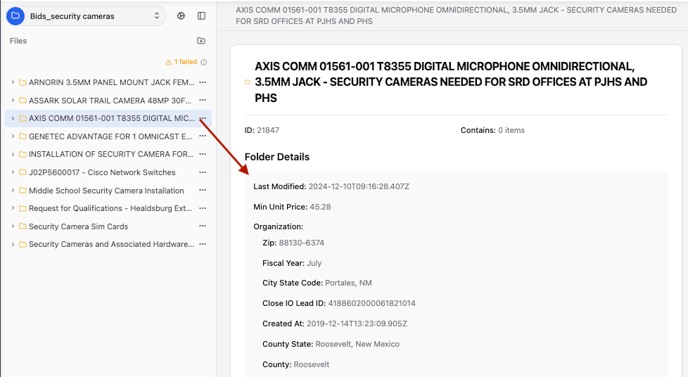Screen dimensions: 688x377
Task: Toggle the sidebar panel icon
Action: click(x=201, y=16)
